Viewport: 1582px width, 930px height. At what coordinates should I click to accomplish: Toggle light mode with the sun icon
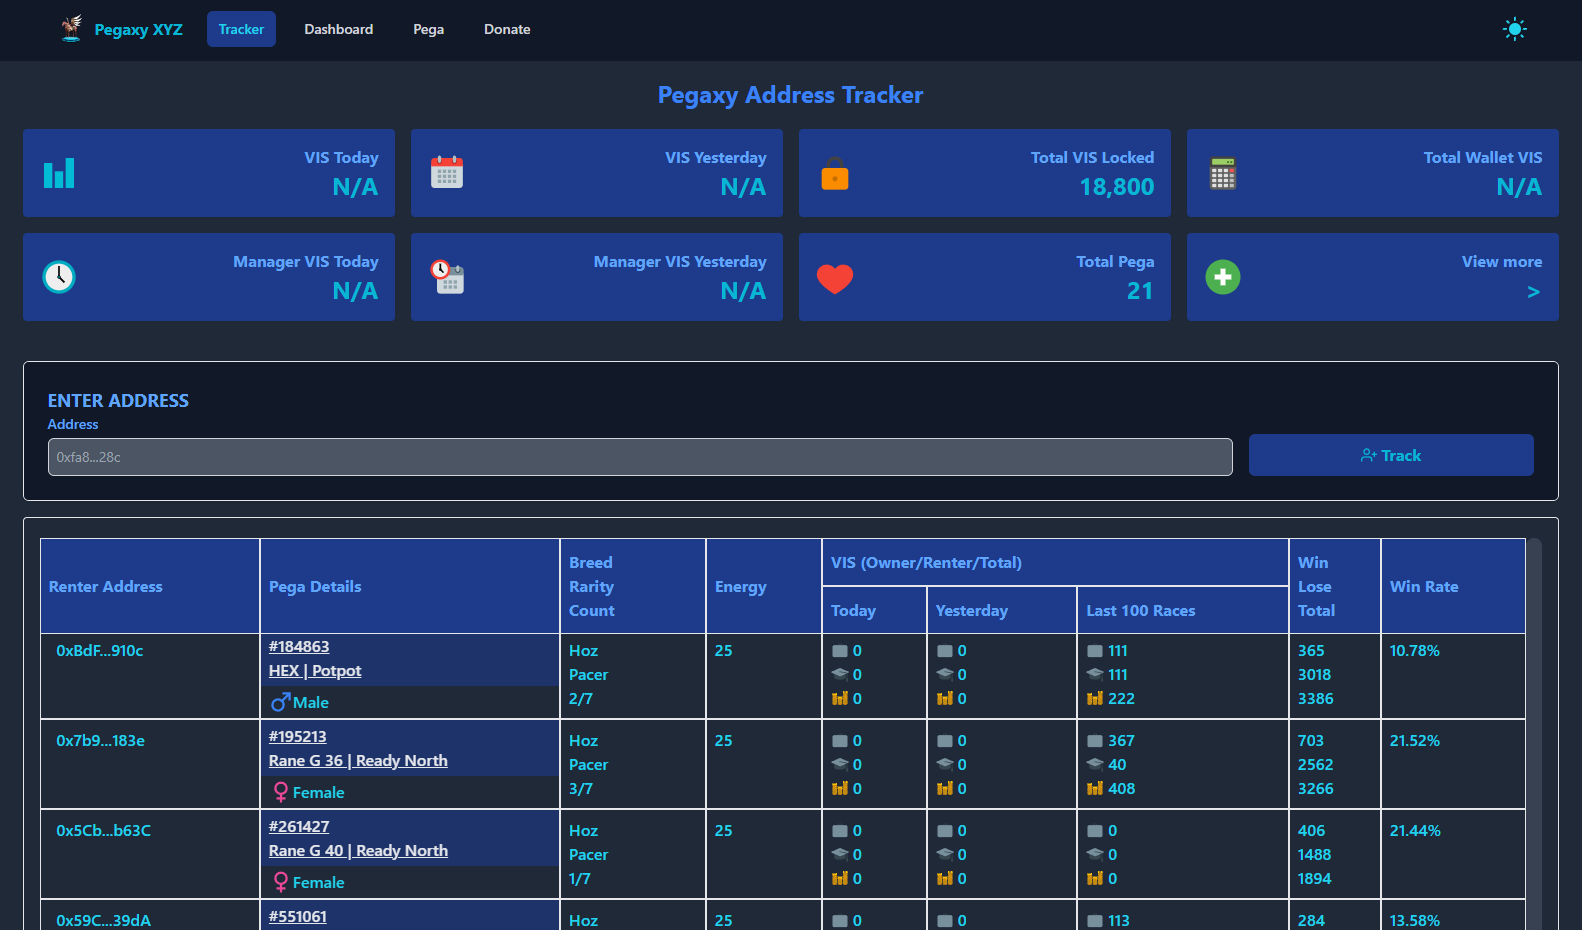coord(1515,29)
